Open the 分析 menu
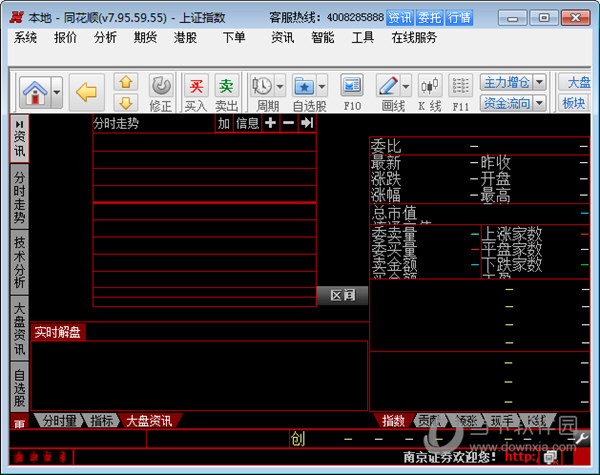Screen dimensions: 600x475 tap(105, 38)
